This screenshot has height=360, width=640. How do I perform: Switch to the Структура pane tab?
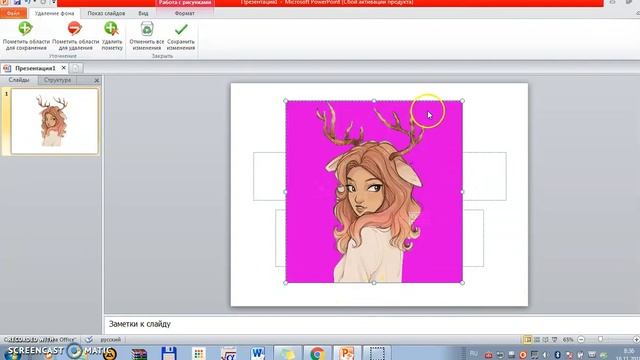point(58,80)
